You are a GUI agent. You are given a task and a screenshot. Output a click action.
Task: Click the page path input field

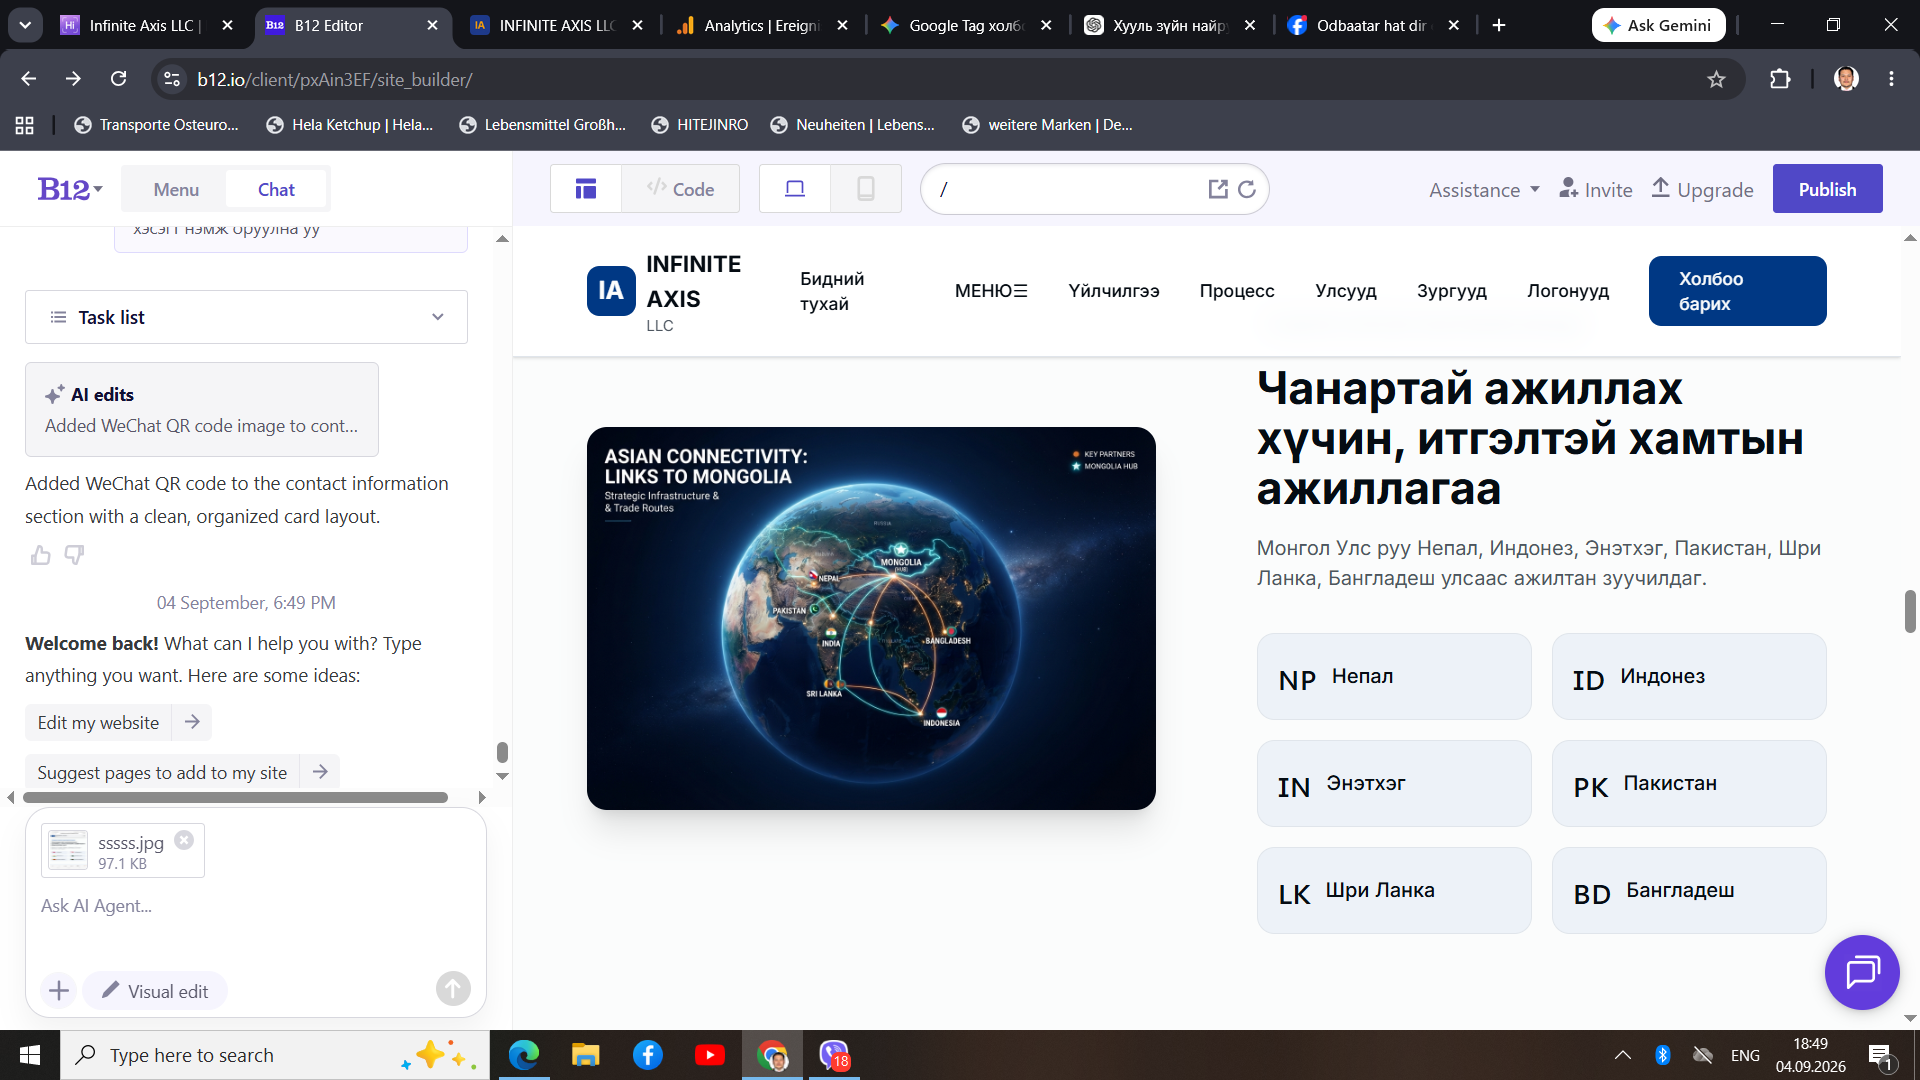(1065, 189)
